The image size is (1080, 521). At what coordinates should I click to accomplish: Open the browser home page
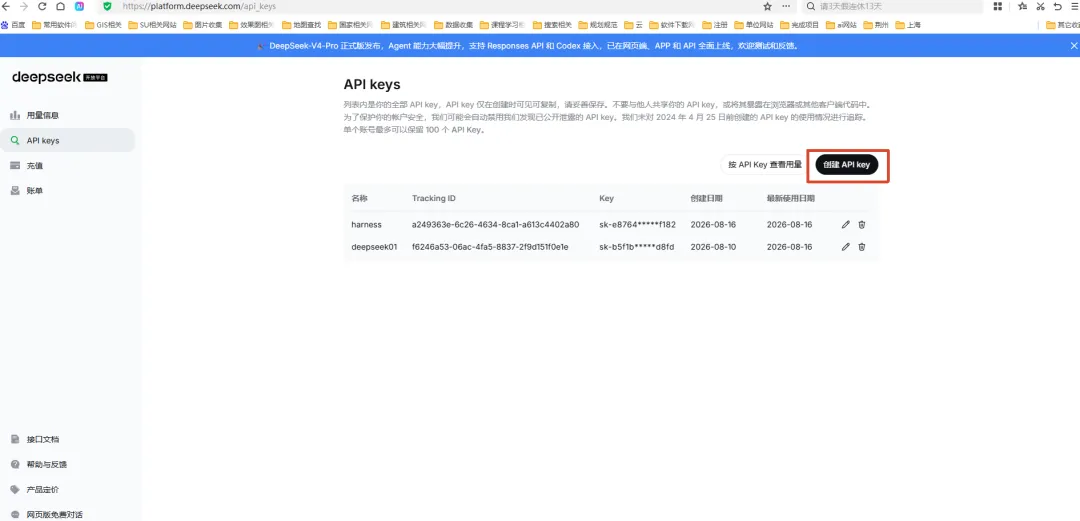point(61,6)
